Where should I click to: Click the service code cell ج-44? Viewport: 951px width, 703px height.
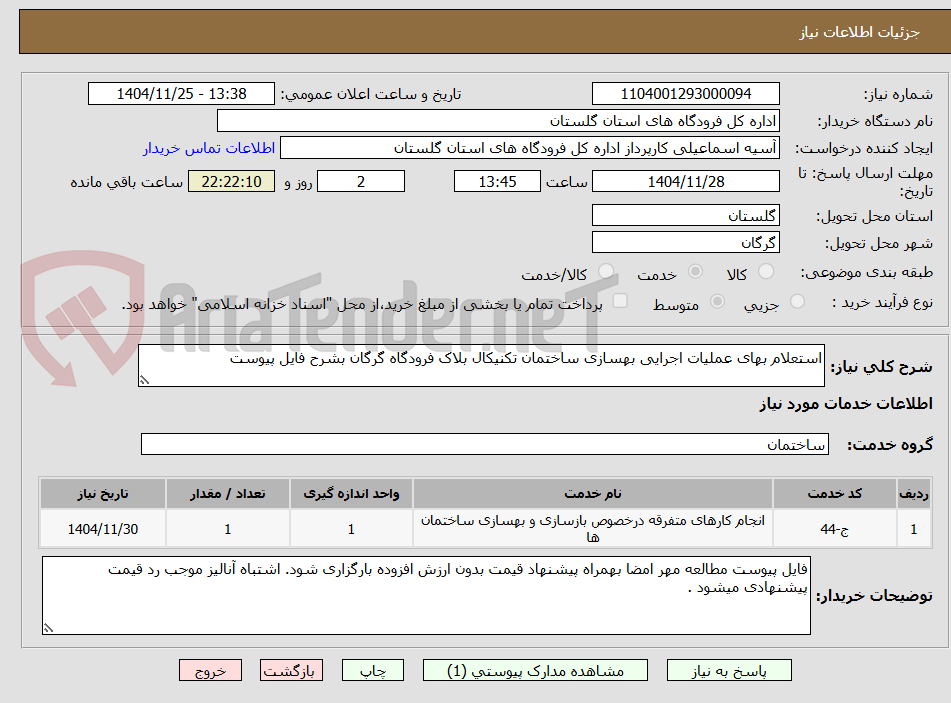[x=835, y=529]
